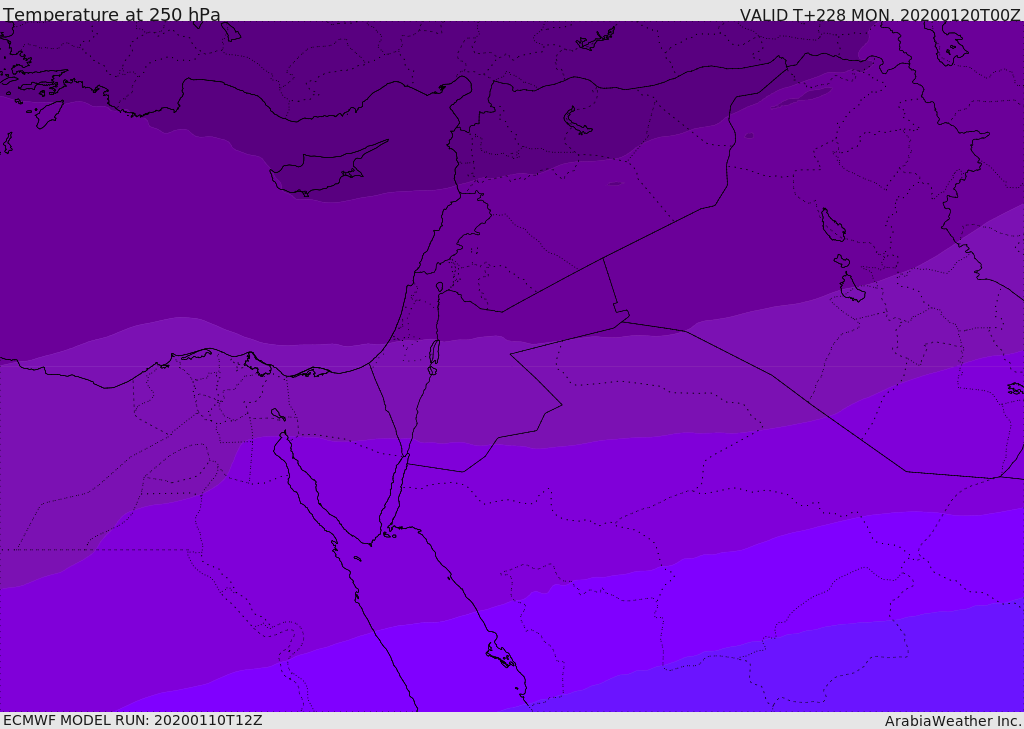Click the 'VALID T+228 MON. 20200120T00Z' label

click(x=880, y=14)
